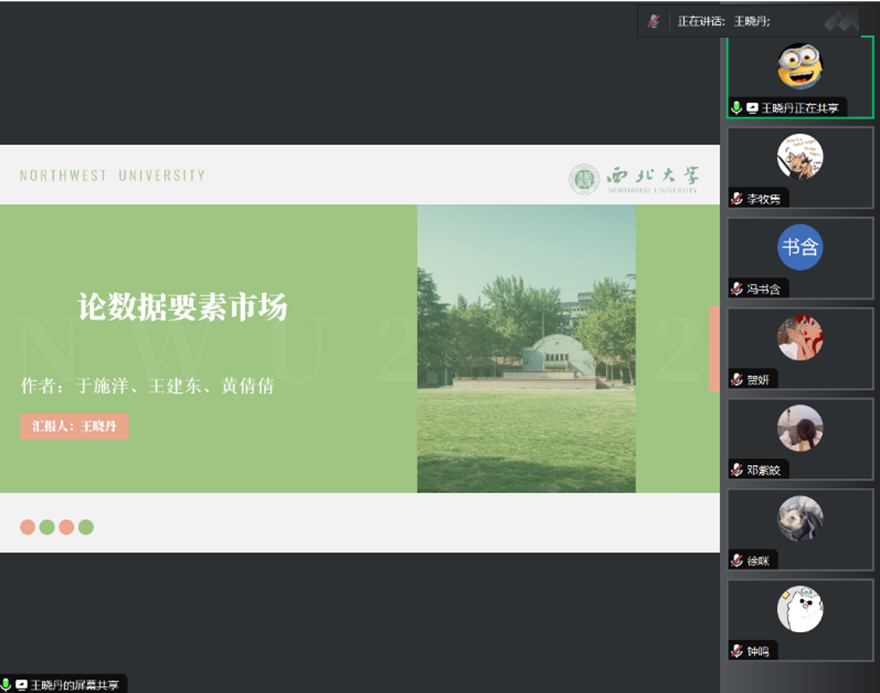
Task: Click the muted microphone icon beside 正在讲话
Action: tap(654, 20)
